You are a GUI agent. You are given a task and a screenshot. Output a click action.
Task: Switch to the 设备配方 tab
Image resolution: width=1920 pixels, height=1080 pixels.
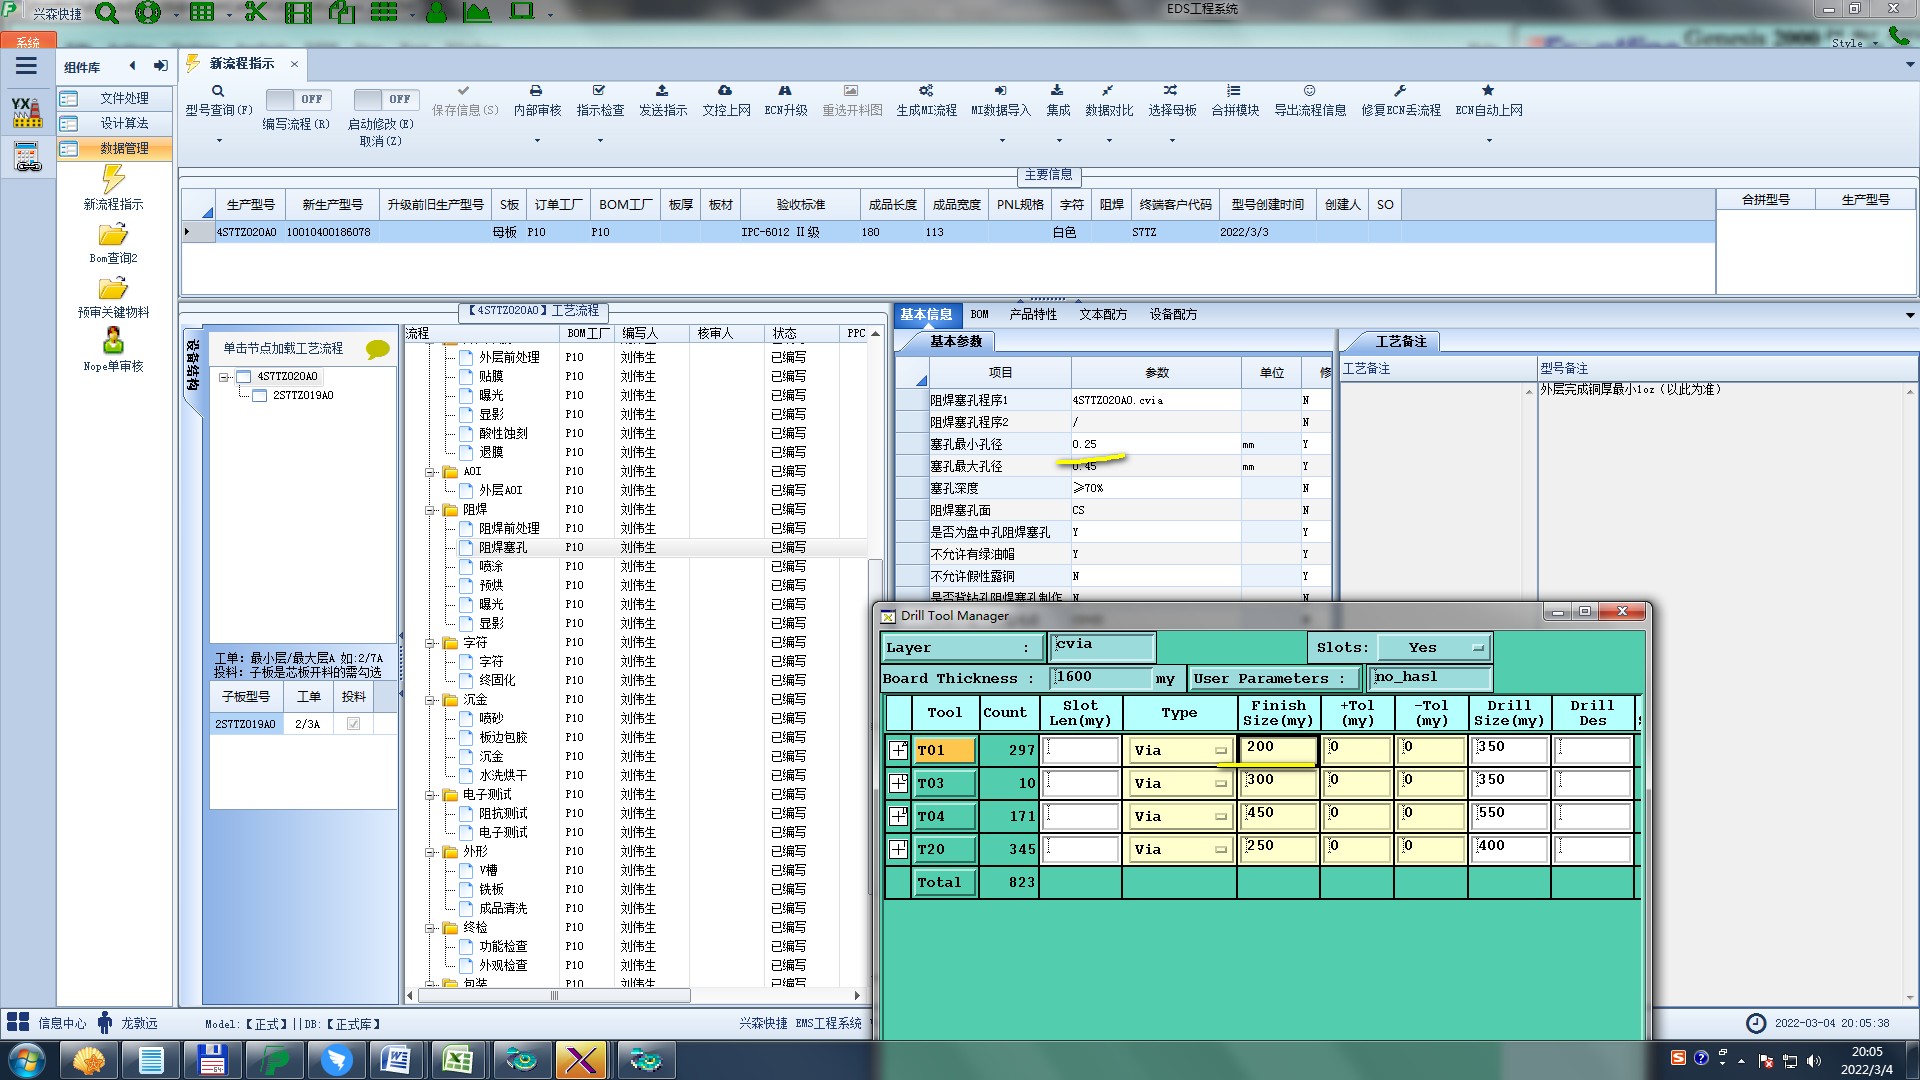pyautogui.click(x=1172, y=315)
